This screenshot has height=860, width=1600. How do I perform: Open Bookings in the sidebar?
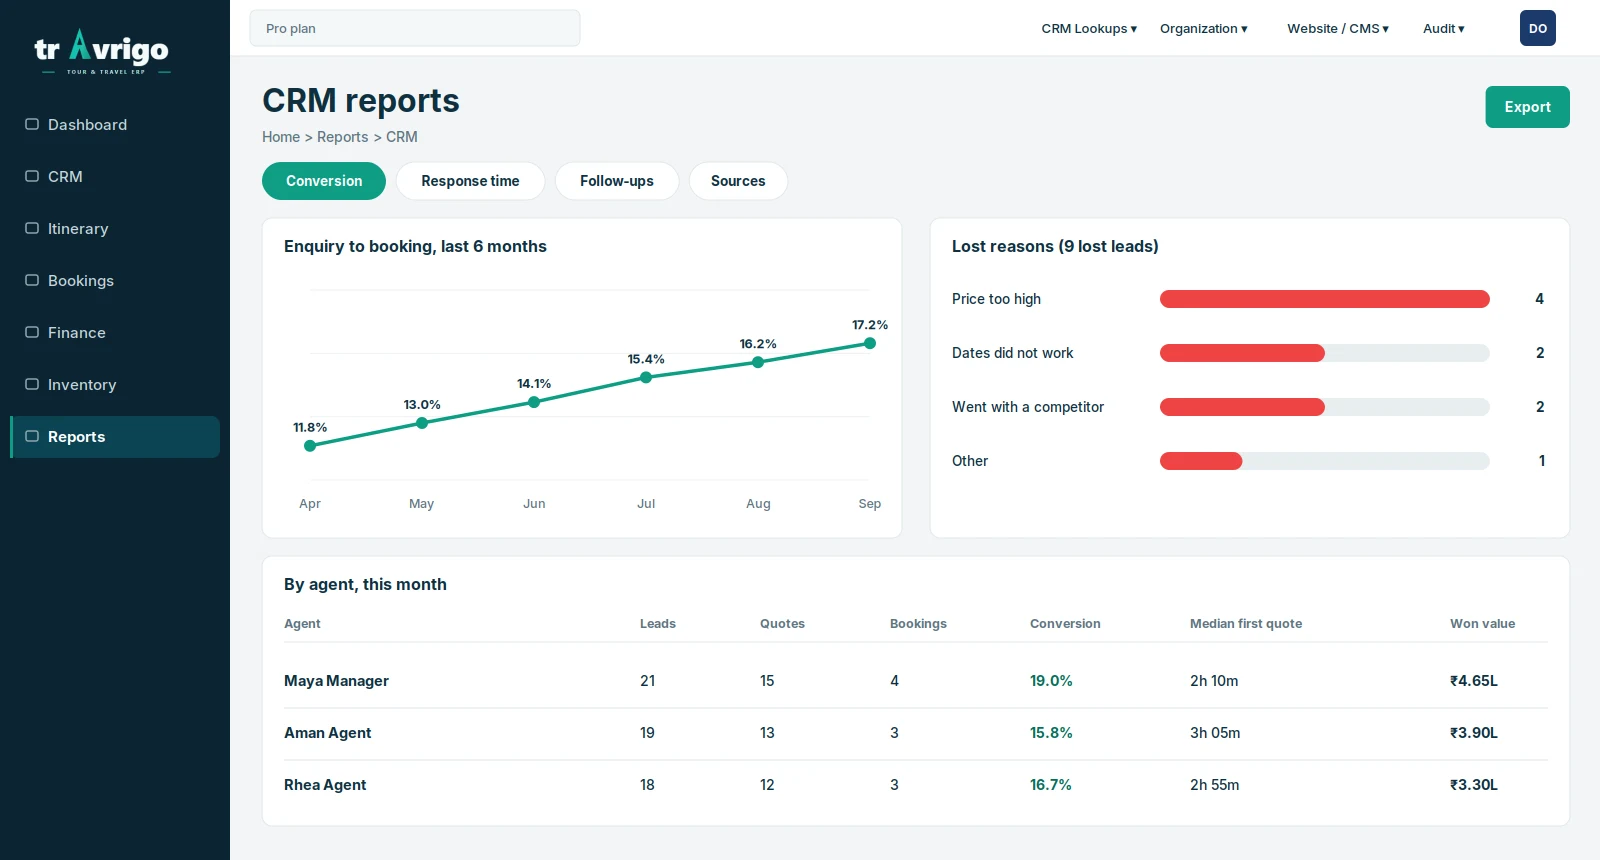coord(115,281)
